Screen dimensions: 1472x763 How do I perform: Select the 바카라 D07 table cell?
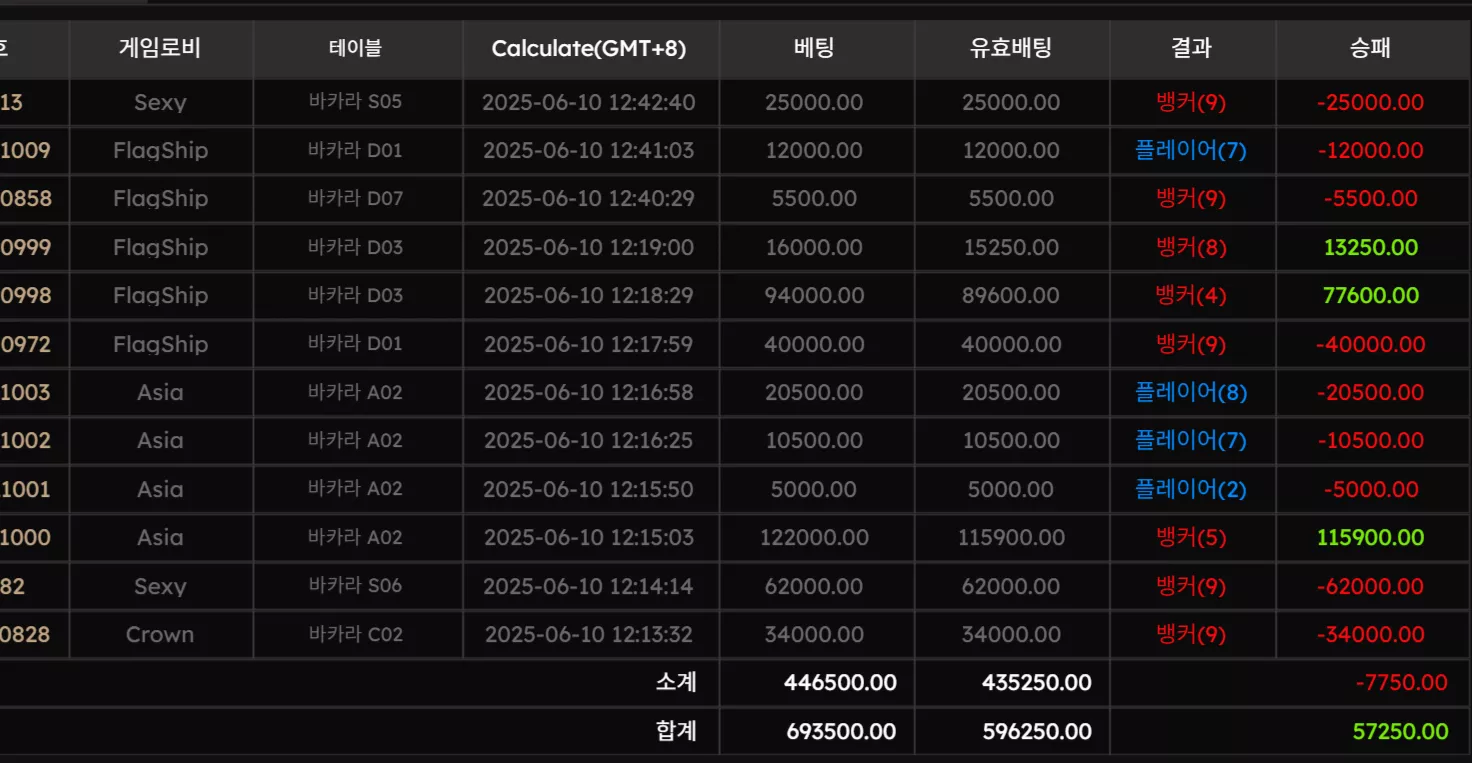pyautogui.click(x=355, y=198)
